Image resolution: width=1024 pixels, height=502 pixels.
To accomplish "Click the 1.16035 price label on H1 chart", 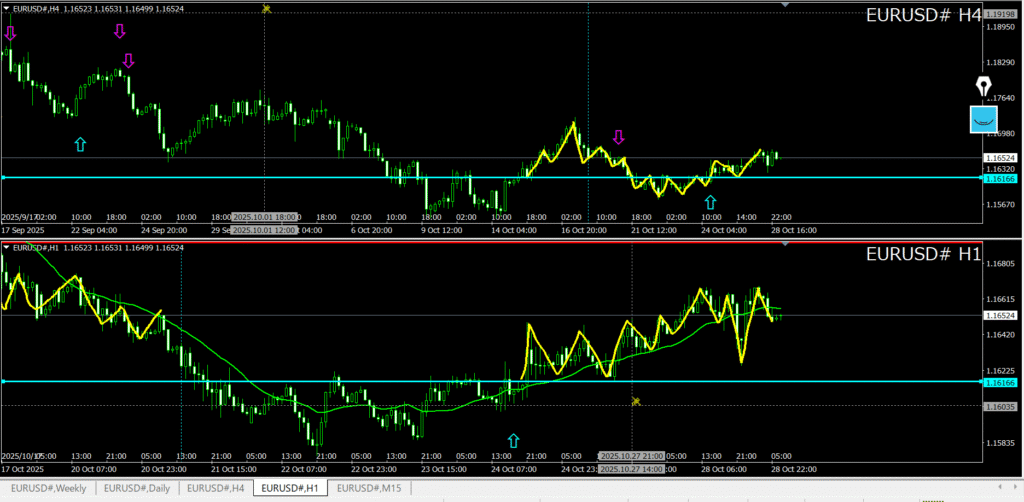I will [x=1000, y=407].
